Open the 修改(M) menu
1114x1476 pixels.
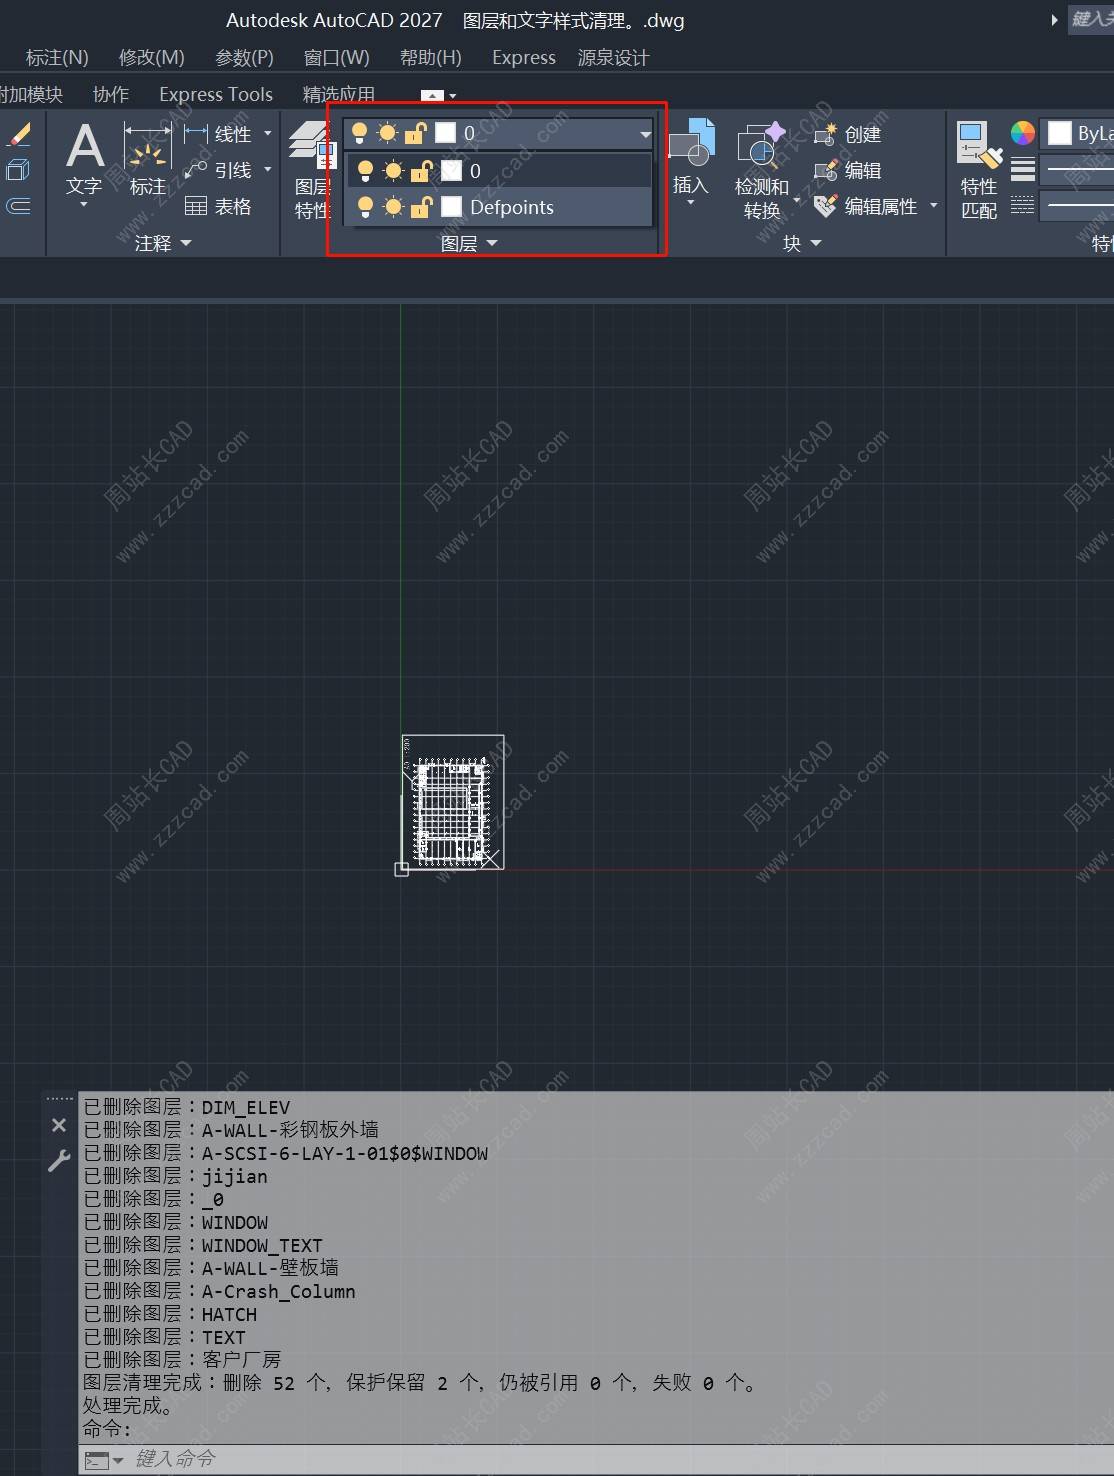[151, 57]
